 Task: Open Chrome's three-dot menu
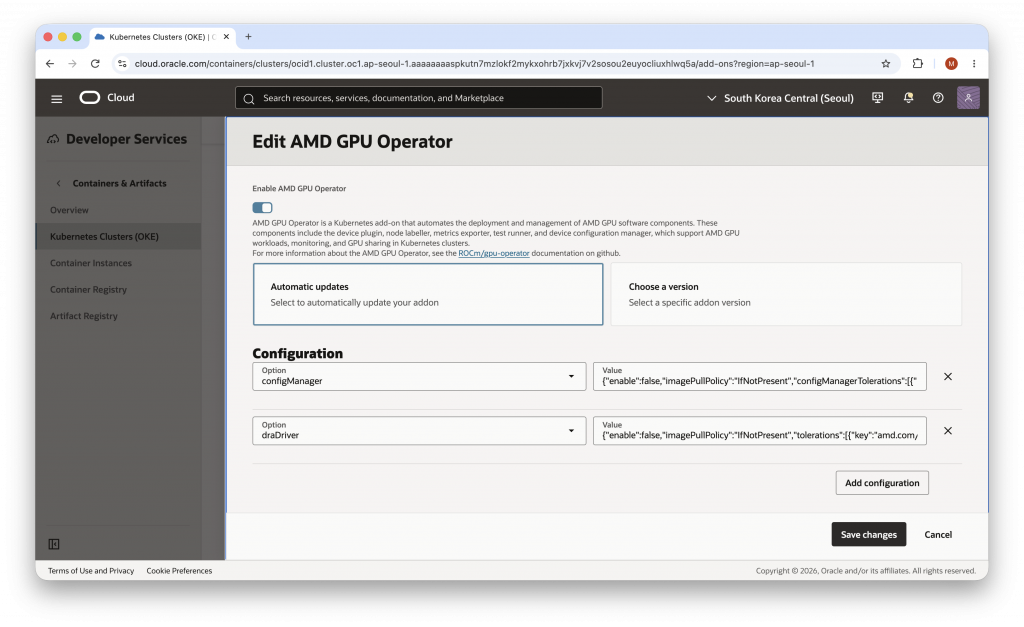974,63
